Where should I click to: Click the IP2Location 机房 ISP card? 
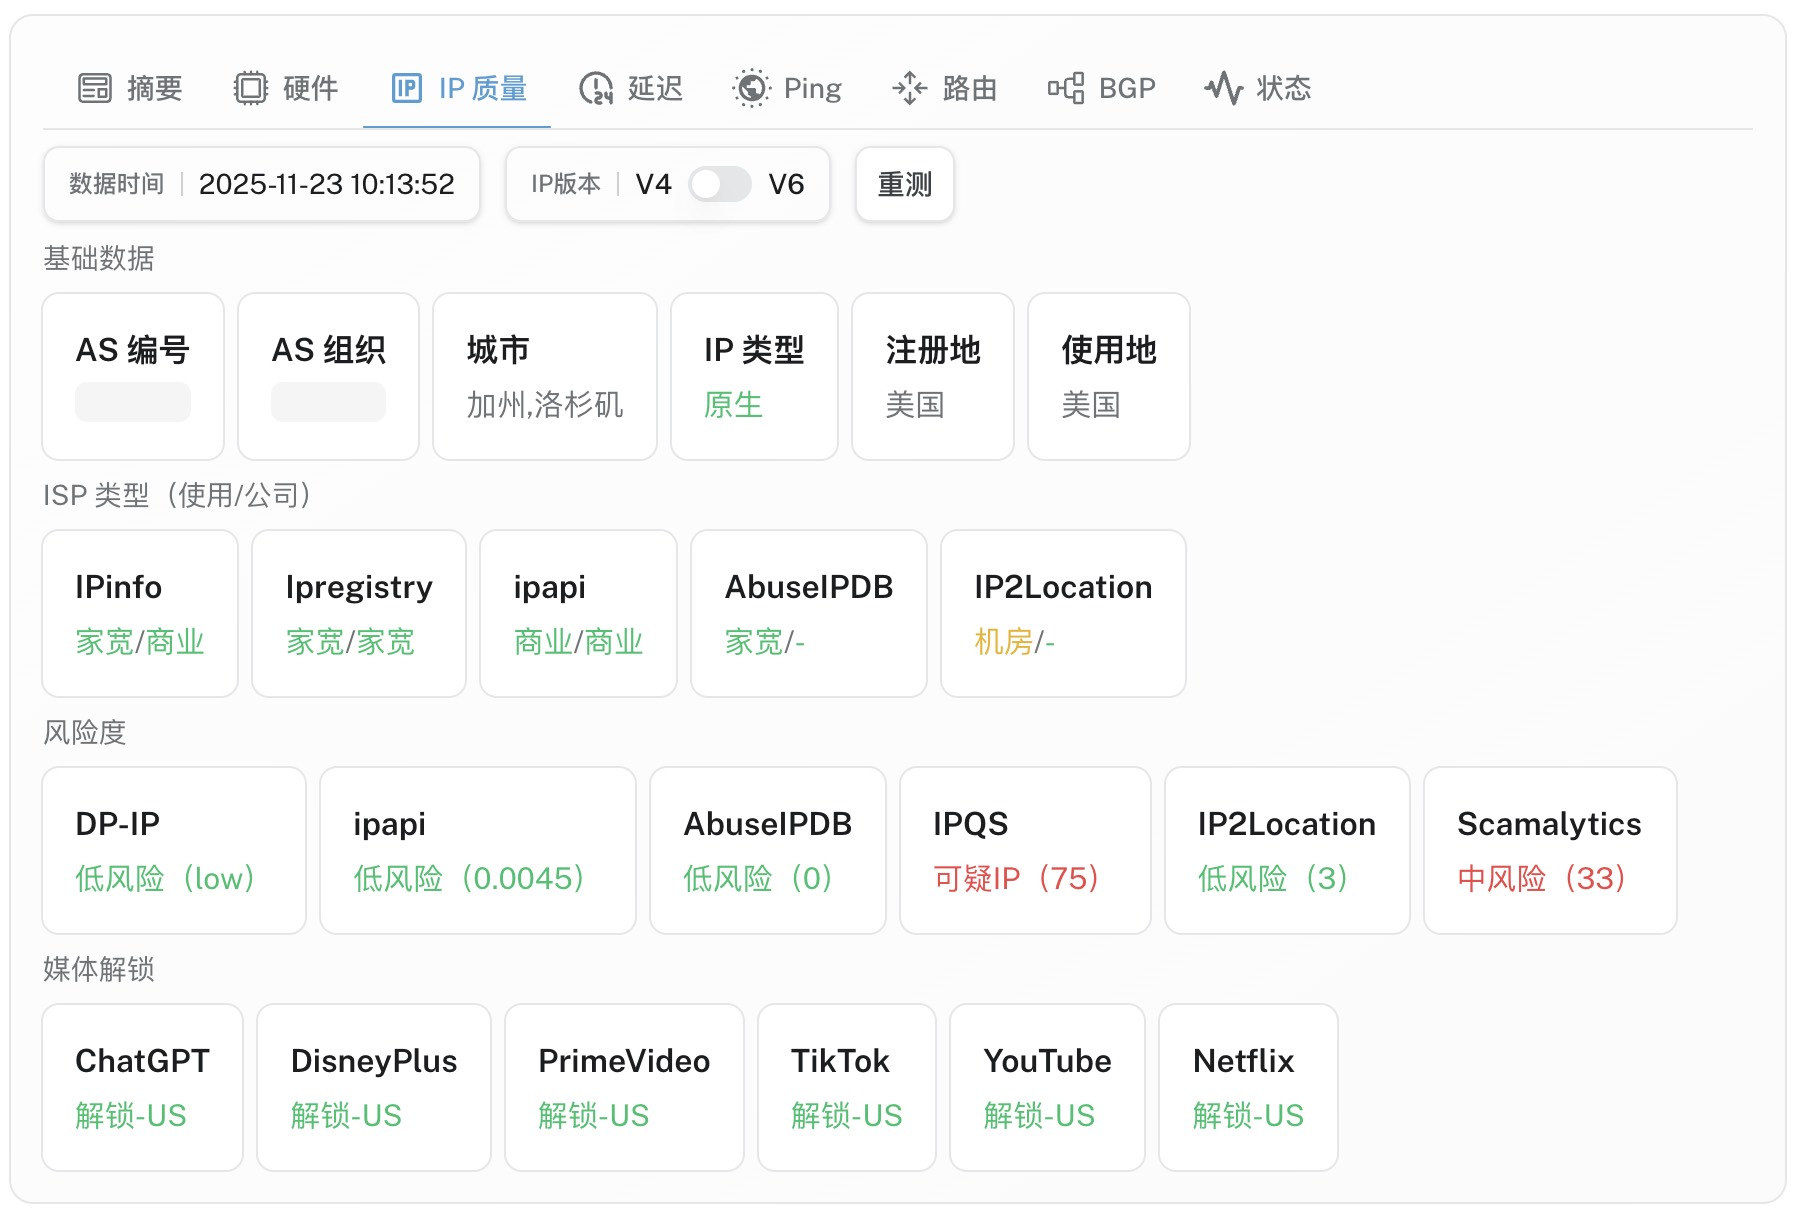(1062, 613)
